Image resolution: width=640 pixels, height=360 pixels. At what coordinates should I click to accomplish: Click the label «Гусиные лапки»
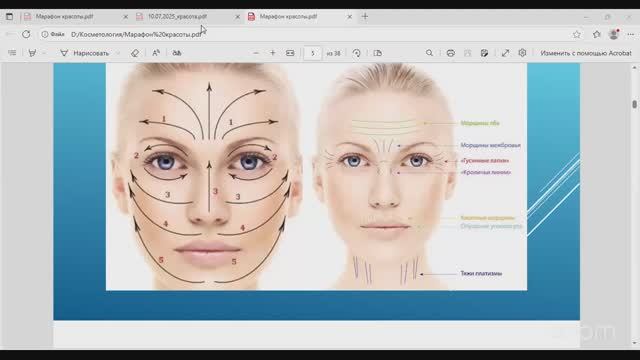tap(484, 161)
